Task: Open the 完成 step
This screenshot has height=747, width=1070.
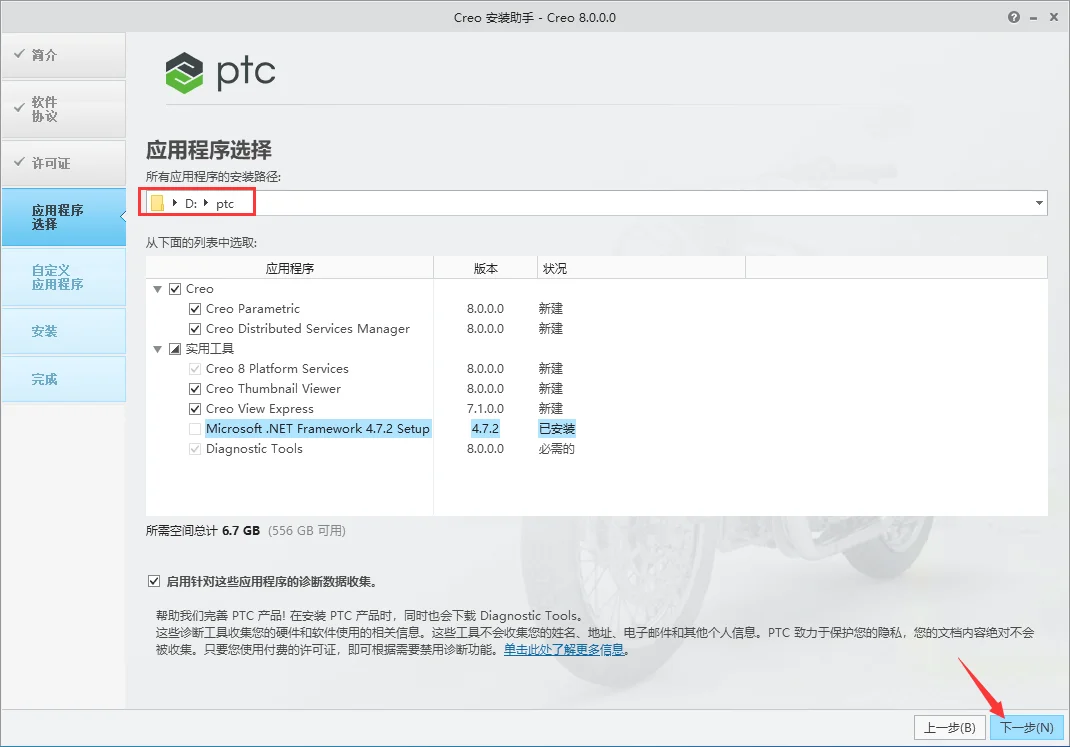Action: 63,379
